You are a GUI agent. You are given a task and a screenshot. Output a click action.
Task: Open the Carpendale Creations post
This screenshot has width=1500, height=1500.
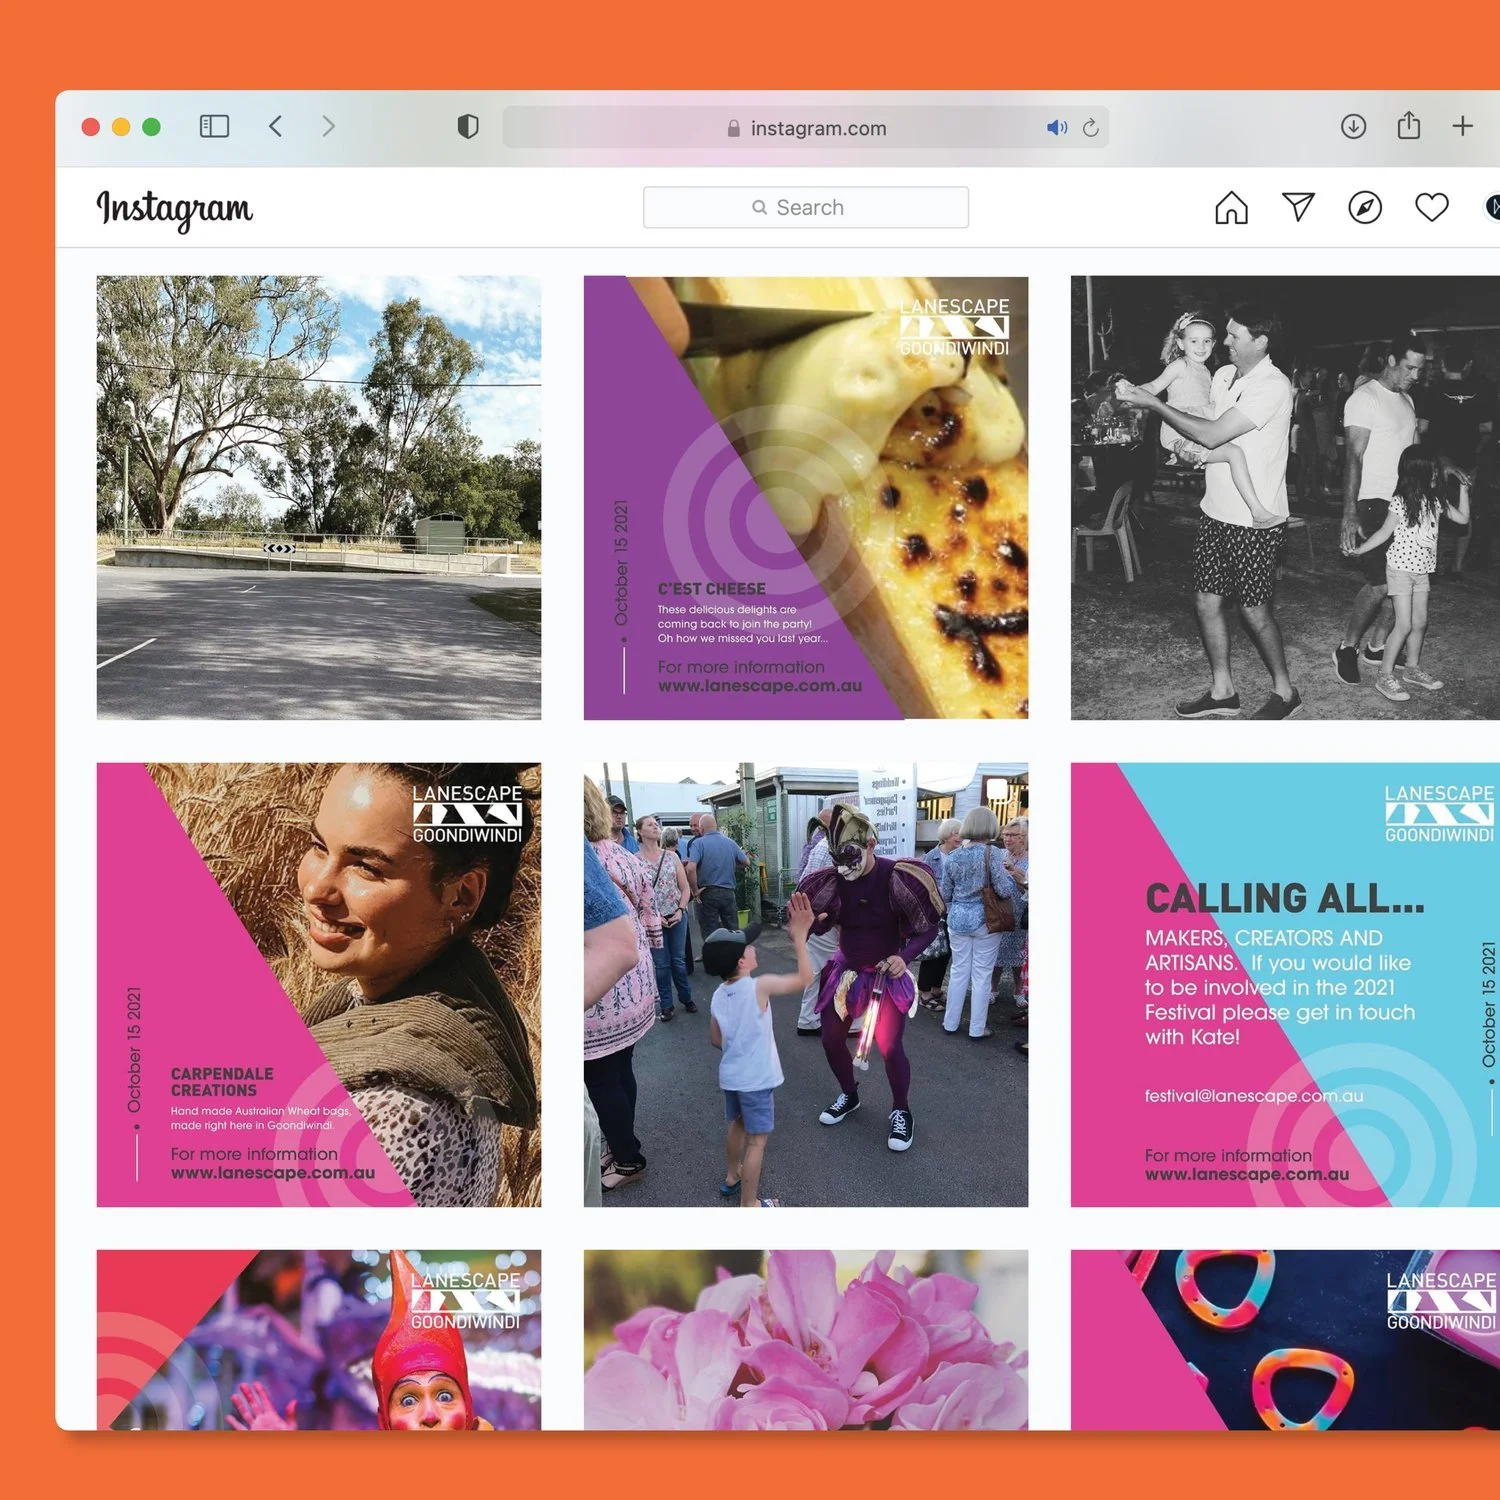(x=319, y=985)
